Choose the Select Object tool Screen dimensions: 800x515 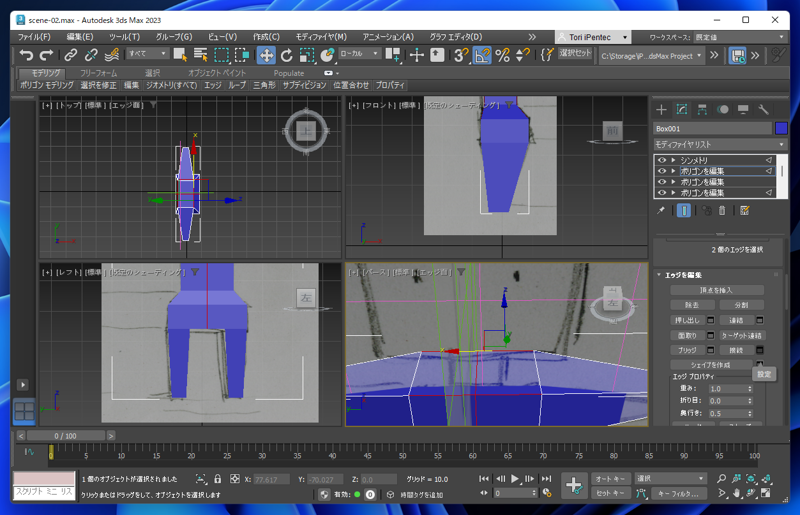[180, 55]
